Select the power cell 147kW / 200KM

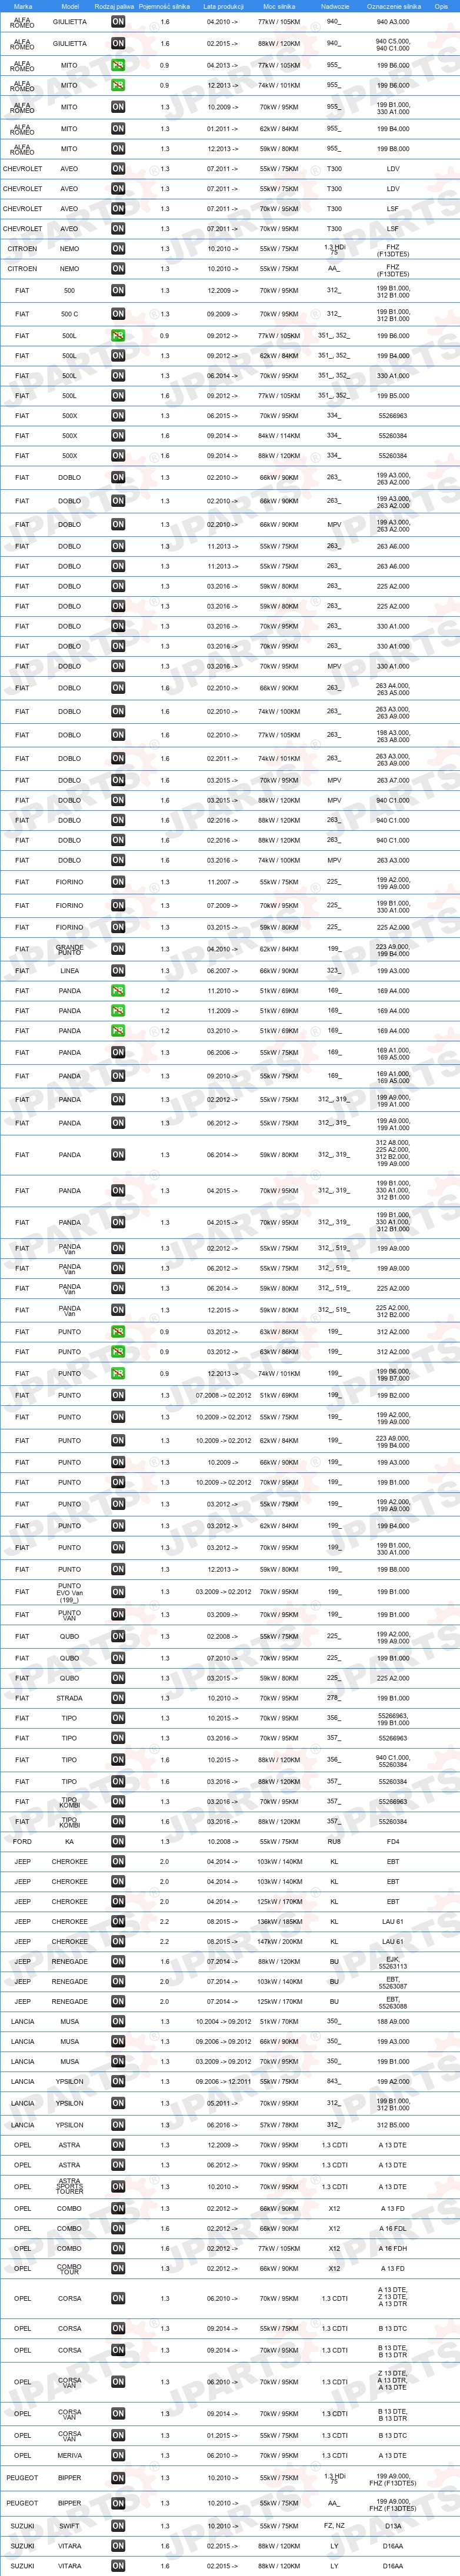click(x=279, y=1941)
